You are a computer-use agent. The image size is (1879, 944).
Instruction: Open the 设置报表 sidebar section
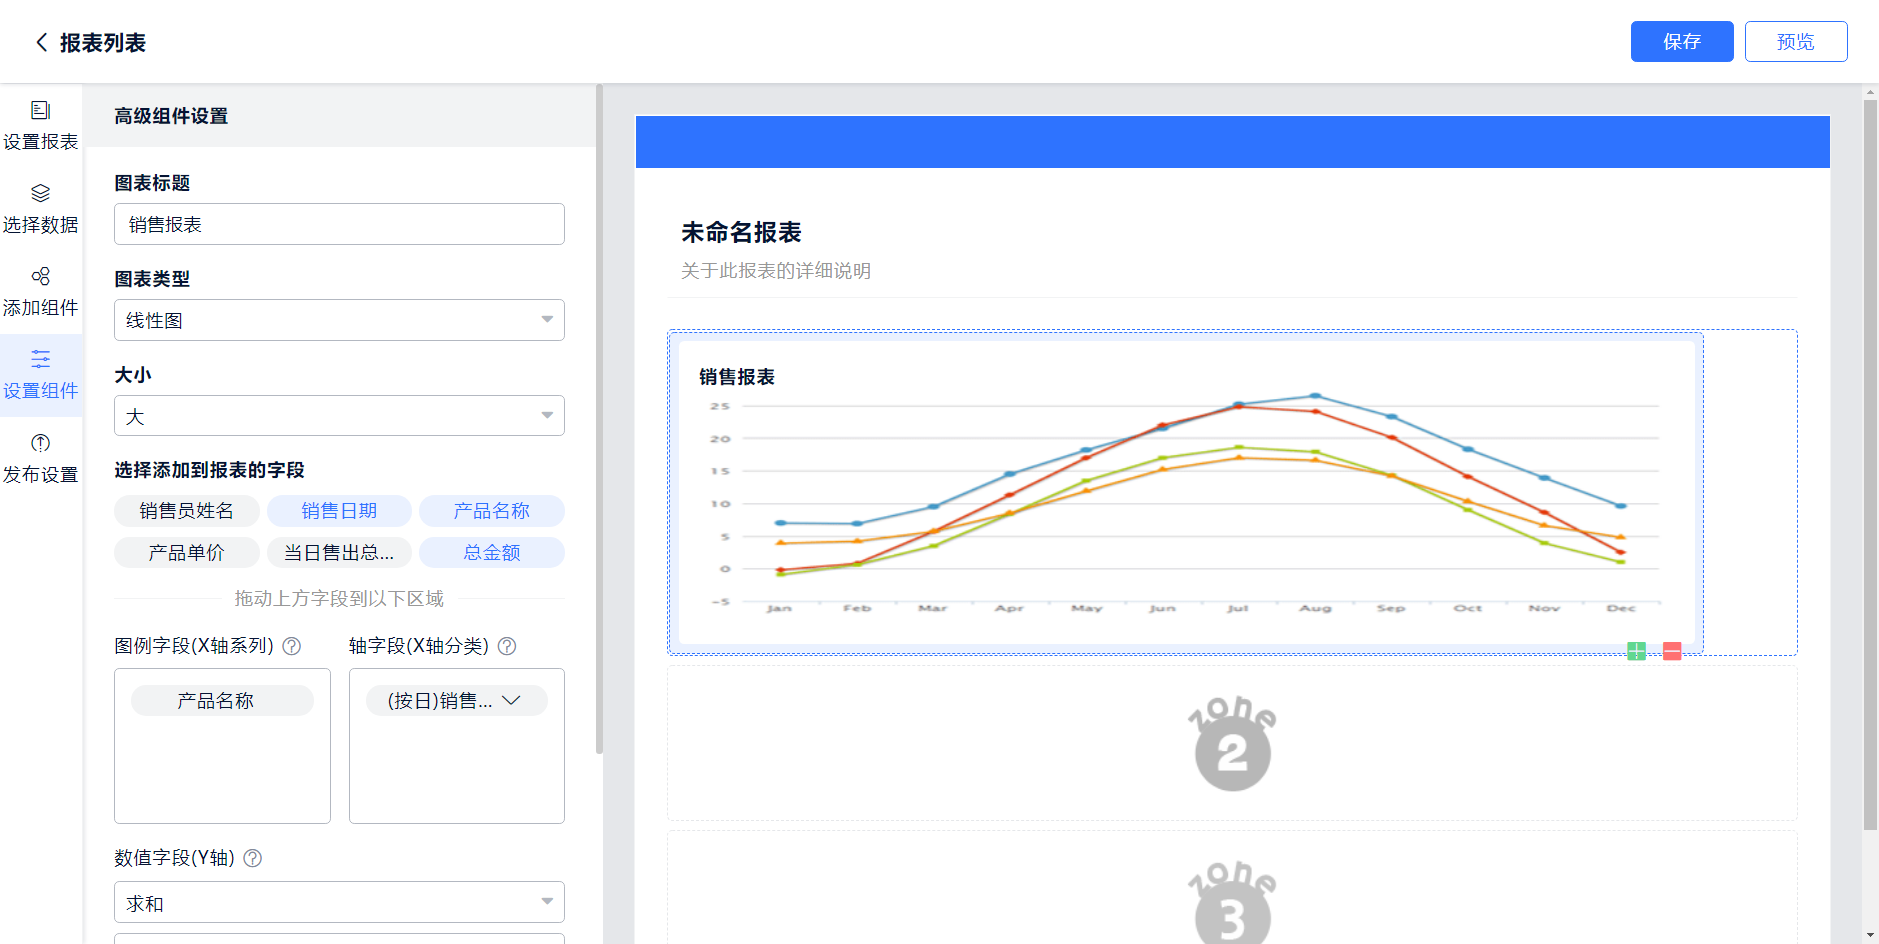40,125
